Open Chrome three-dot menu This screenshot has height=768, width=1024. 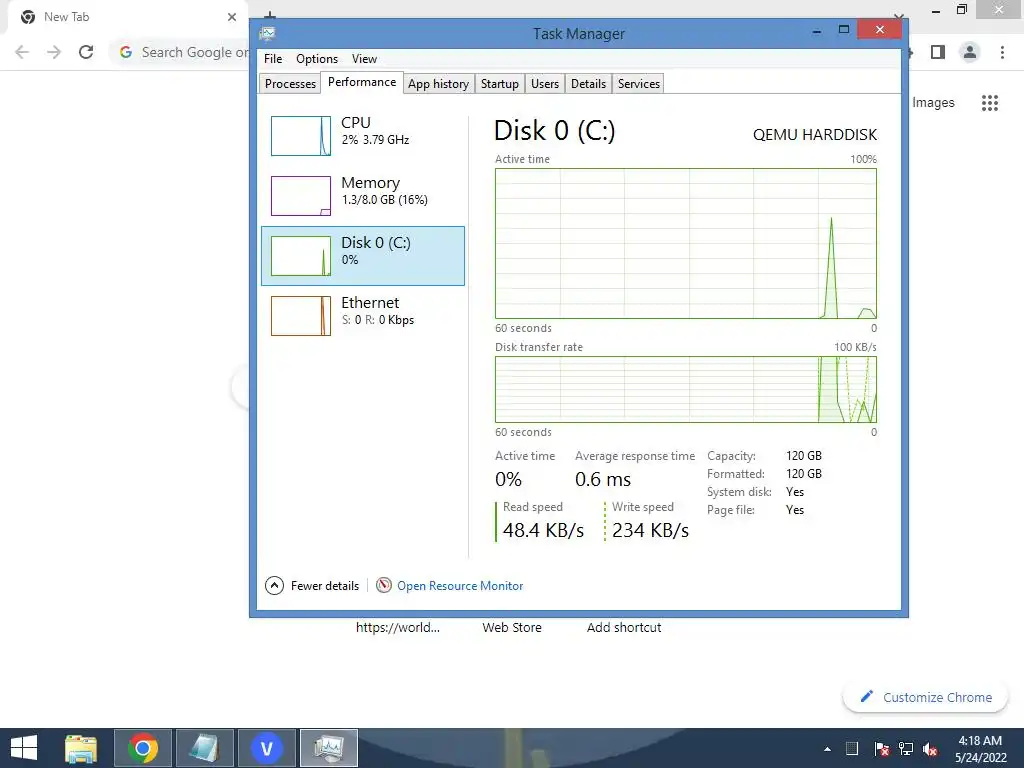[x=1002, y=52]
